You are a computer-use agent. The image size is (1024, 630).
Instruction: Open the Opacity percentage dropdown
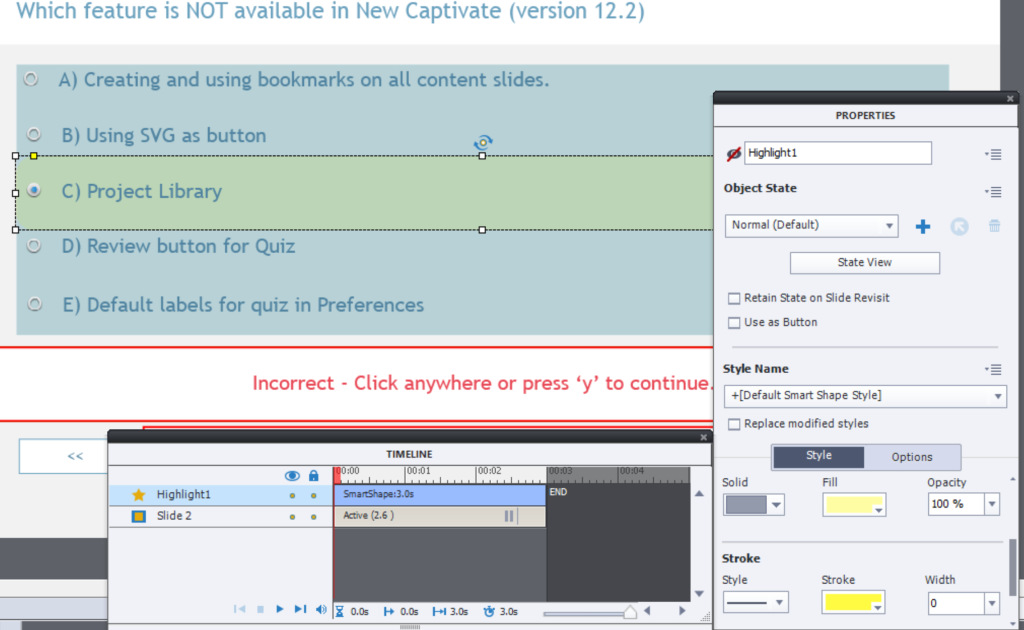pos(990,505)
